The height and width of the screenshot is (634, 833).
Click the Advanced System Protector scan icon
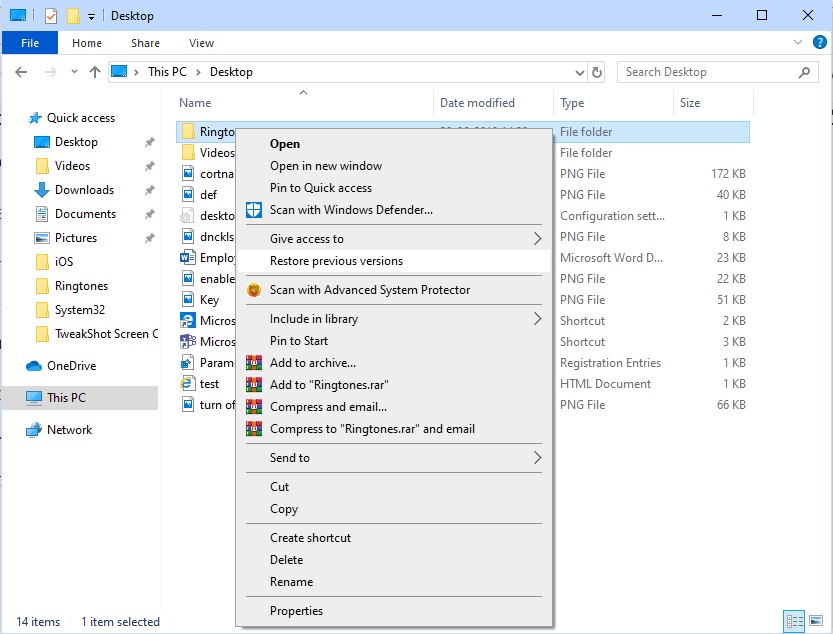point(252,290)
